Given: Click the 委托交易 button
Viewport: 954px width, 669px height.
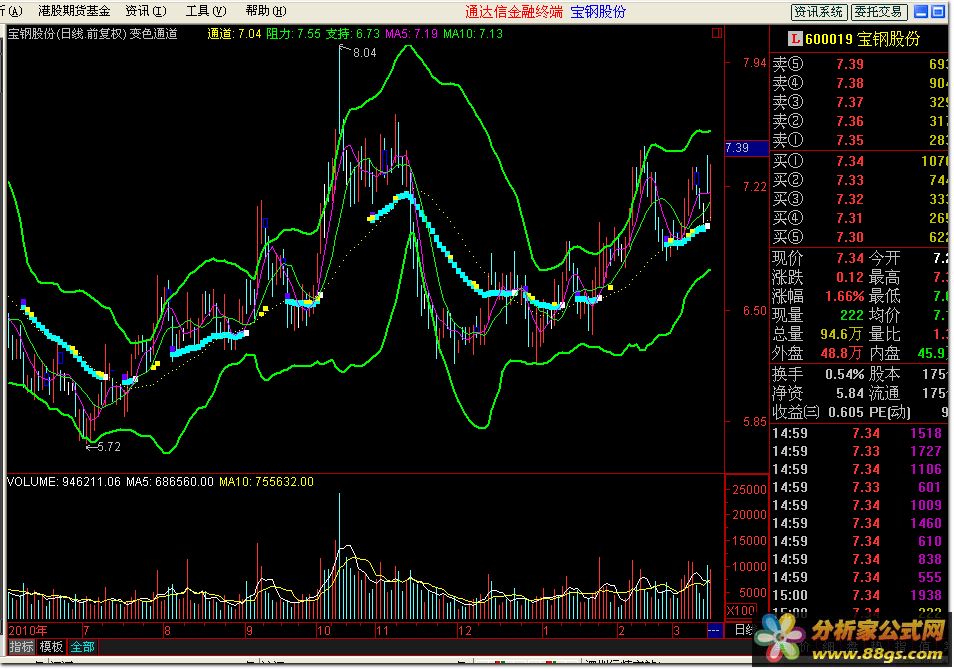Looking at the screenshot, I should (879, 12).
